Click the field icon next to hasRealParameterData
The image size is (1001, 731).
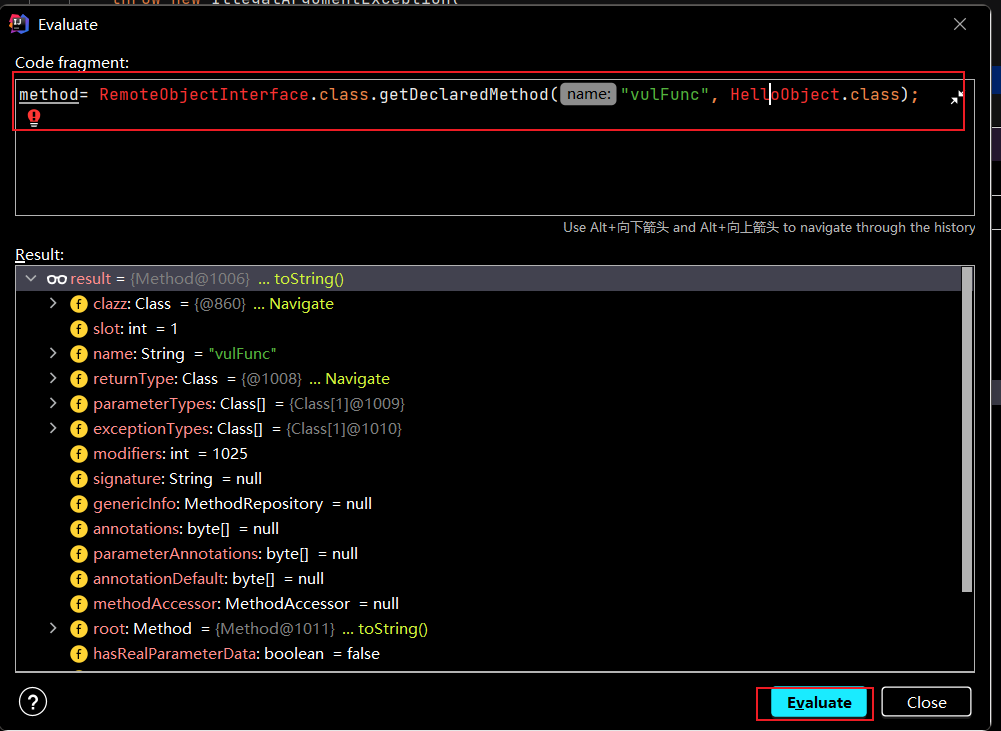pyautogui.click(x=79, y=654)
